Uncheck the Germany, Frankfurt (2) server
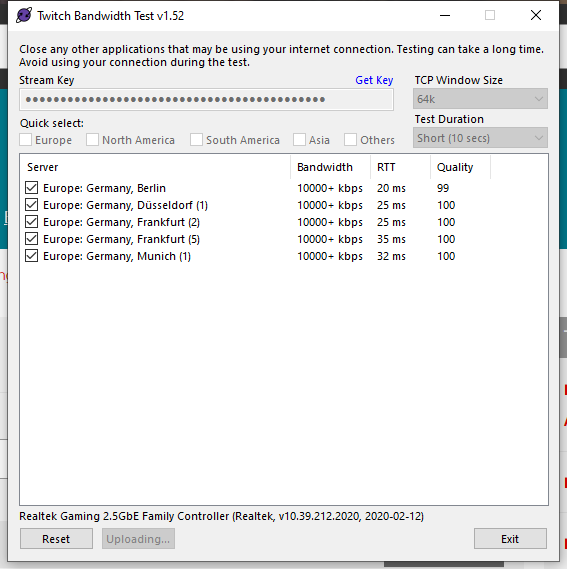This screenshot has width=567, height=569. (32, 222)
